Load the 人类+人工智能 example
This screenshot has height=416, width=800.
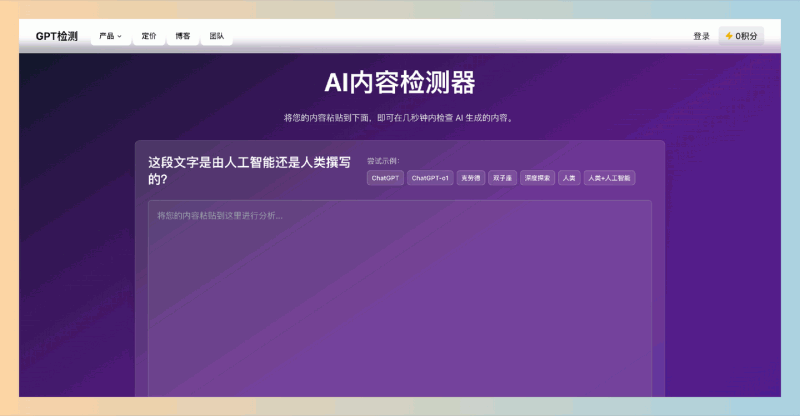(x=609, y=178)
